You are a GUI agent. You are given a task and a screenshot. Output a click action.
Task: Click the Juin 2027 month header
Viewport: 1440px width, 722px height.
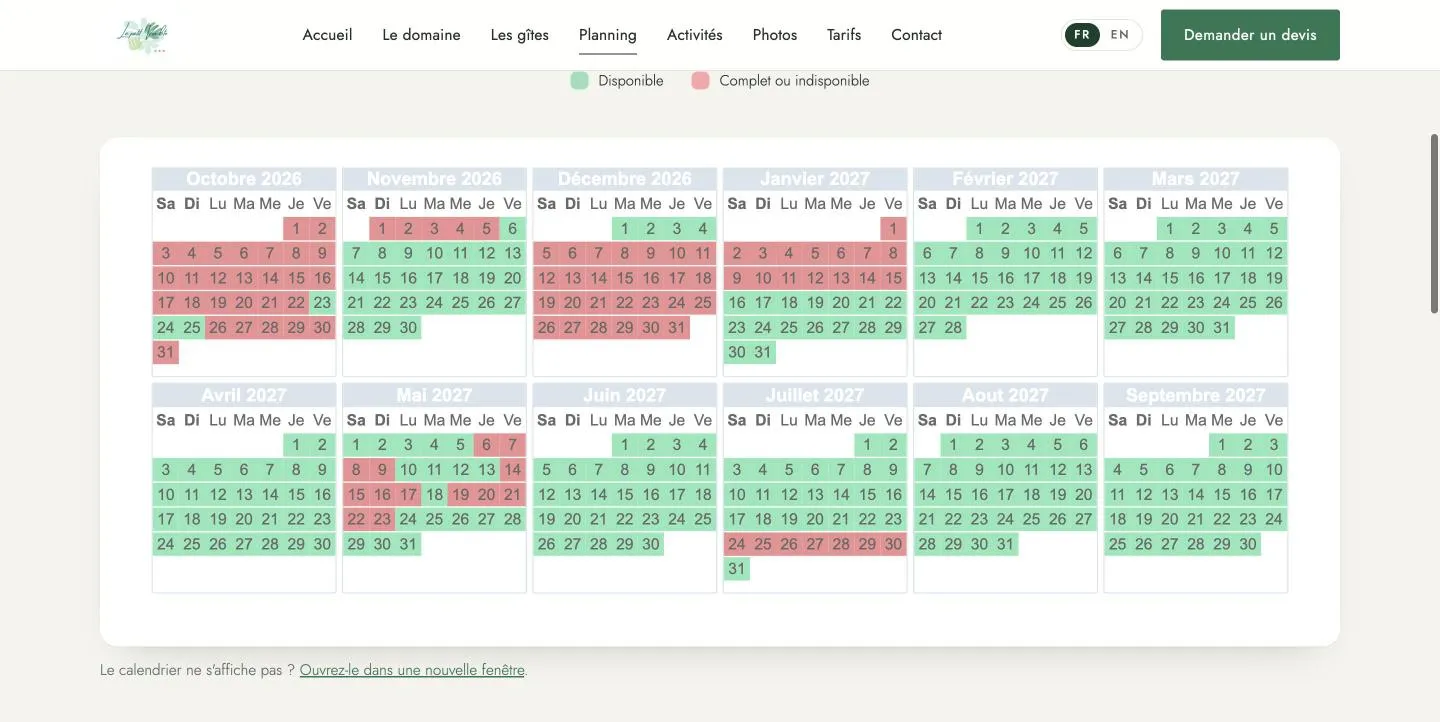[x=625, y=395]
